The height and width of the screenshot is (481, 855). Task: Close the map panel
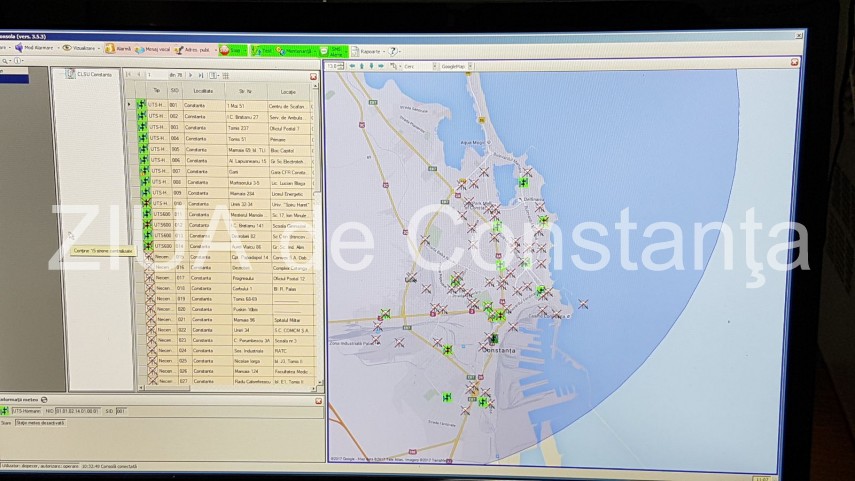[794, 62]
